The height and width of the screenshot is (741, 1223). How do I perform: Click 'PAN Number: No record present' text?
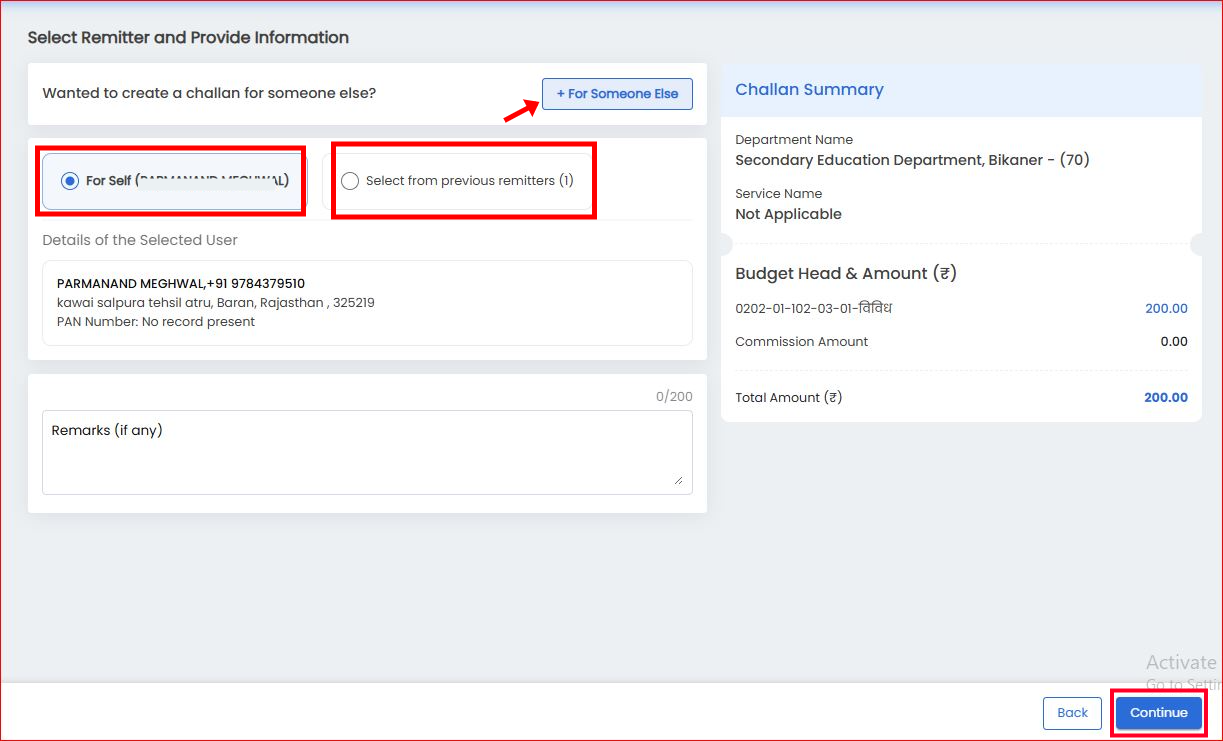(156, 322)
